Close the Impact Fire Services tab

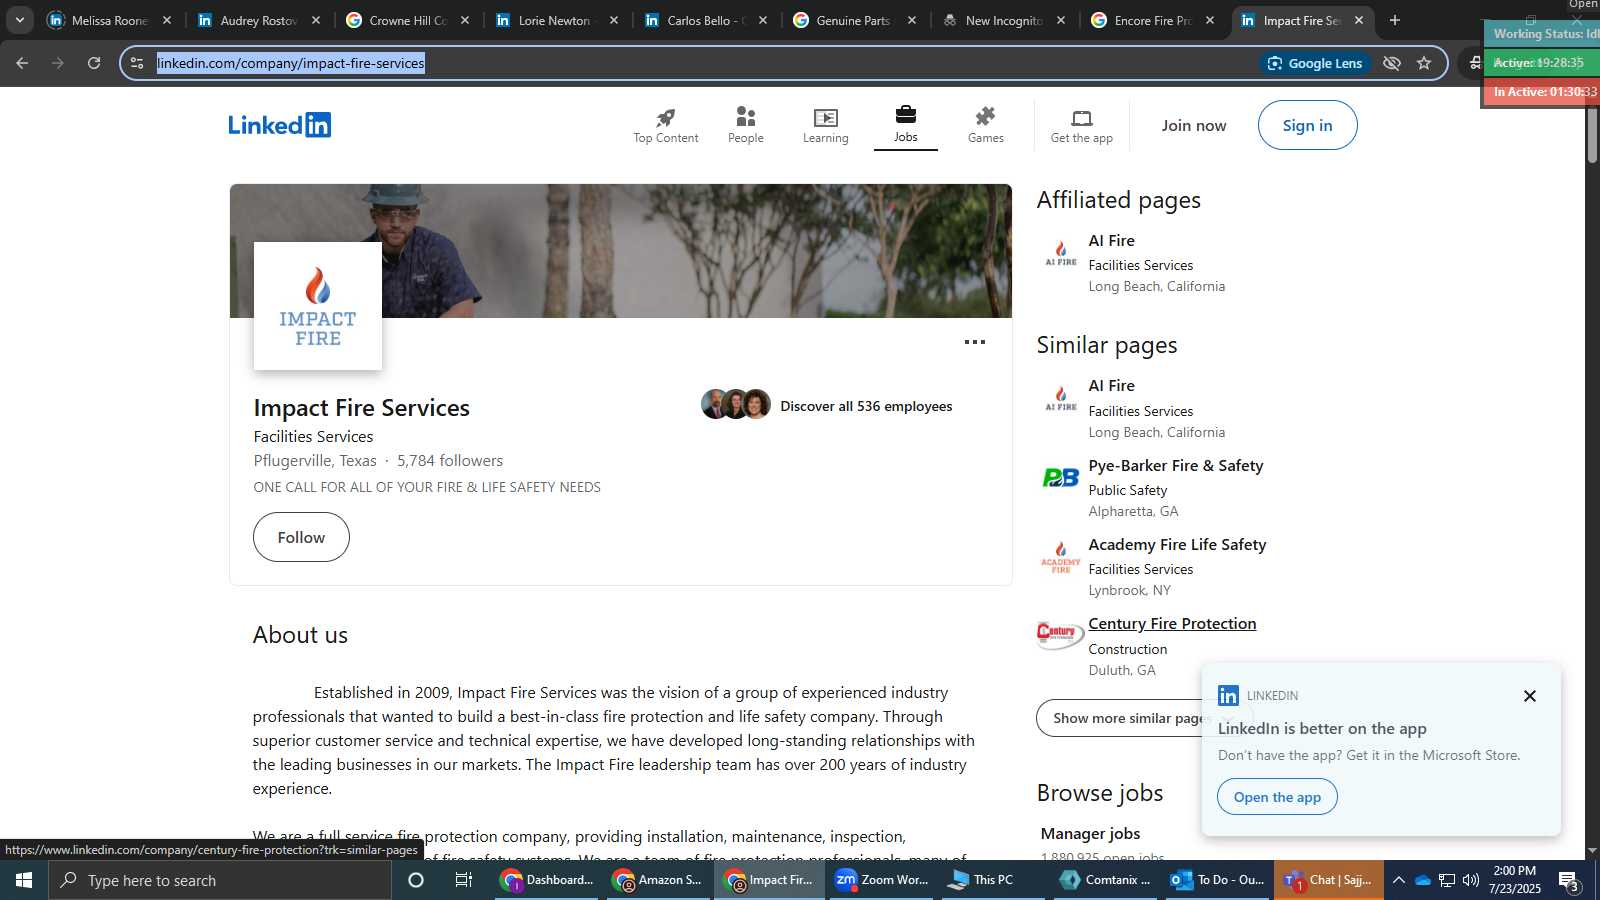tap(1359, 20)
